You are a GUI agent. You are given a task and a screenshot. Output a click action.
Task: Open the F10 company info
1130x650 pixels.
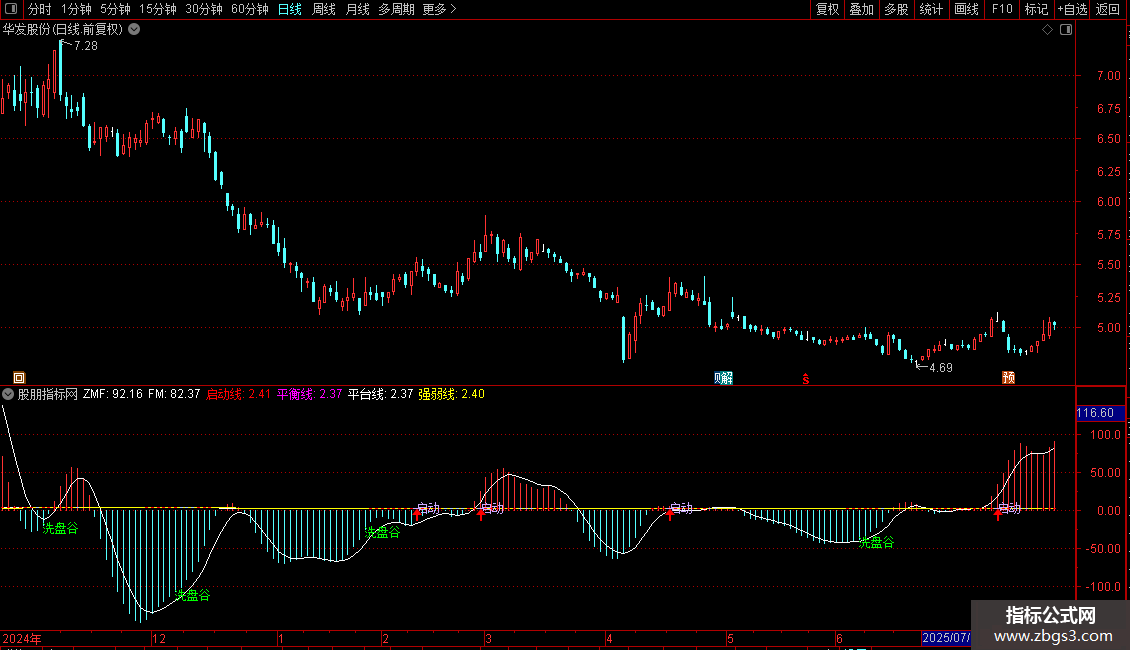[1001, 9]
